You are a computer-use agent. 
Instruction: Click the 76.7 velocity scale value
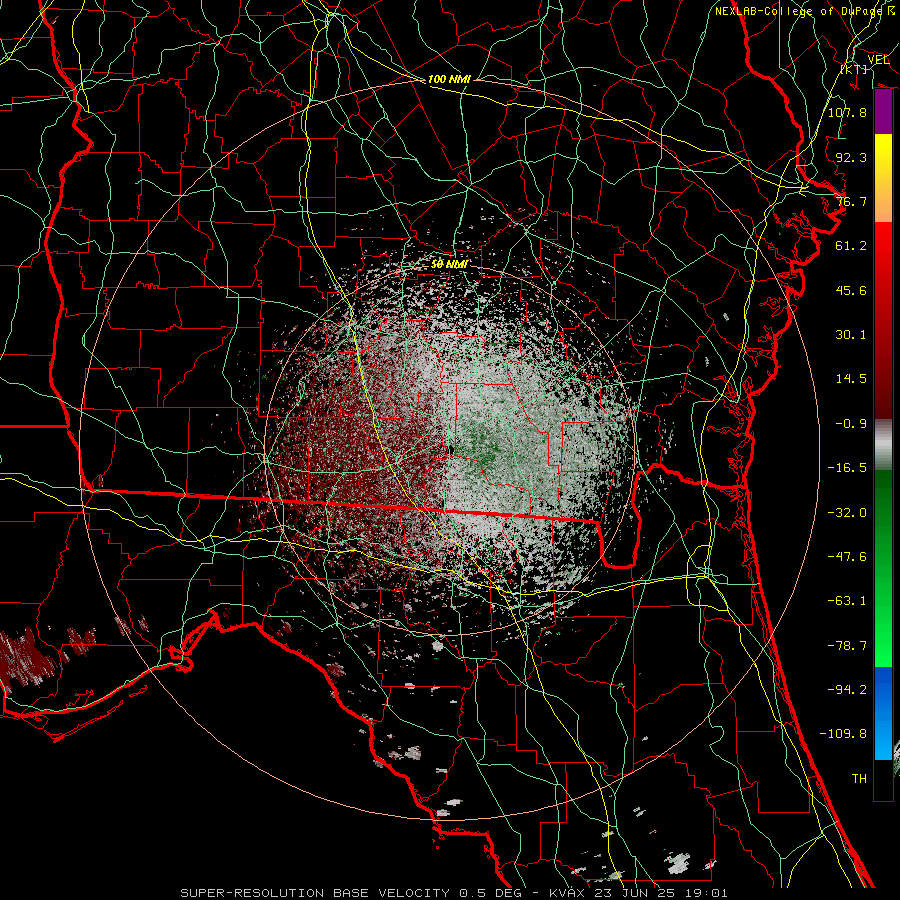coord(851,201)
